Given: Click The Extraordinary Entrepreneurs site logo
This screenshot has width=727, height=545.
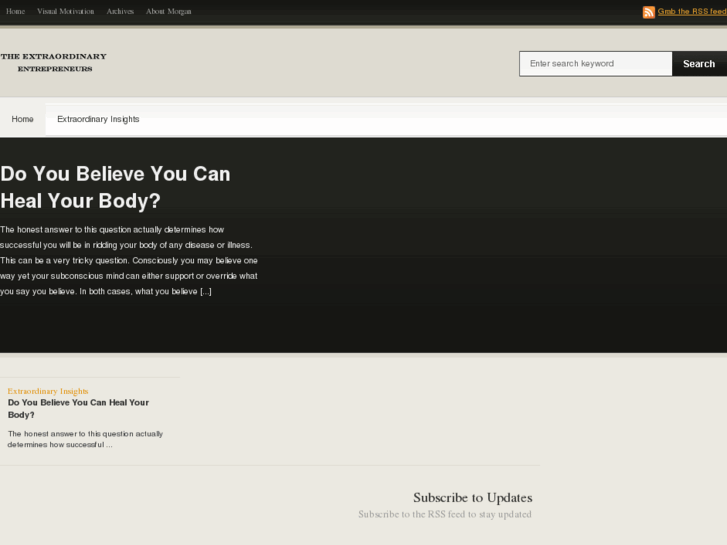Looking at the screenshot, I should point(54,63).
